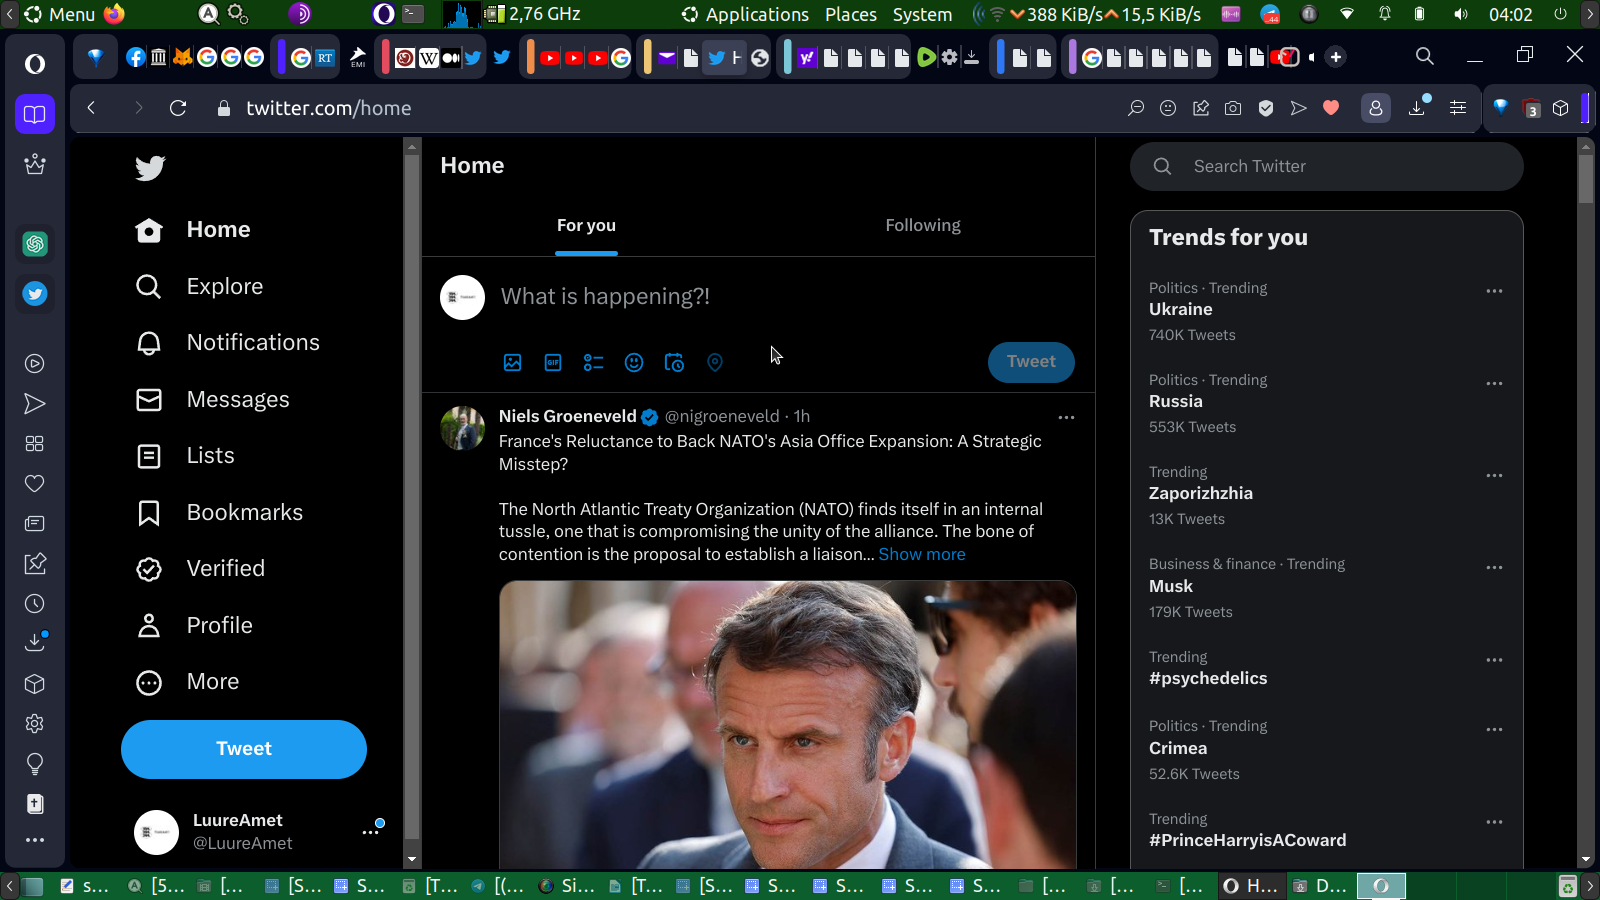The image size is (1600, 900).
Task: Open the Applications menu in top panel
Action: (x=757, y=14)
